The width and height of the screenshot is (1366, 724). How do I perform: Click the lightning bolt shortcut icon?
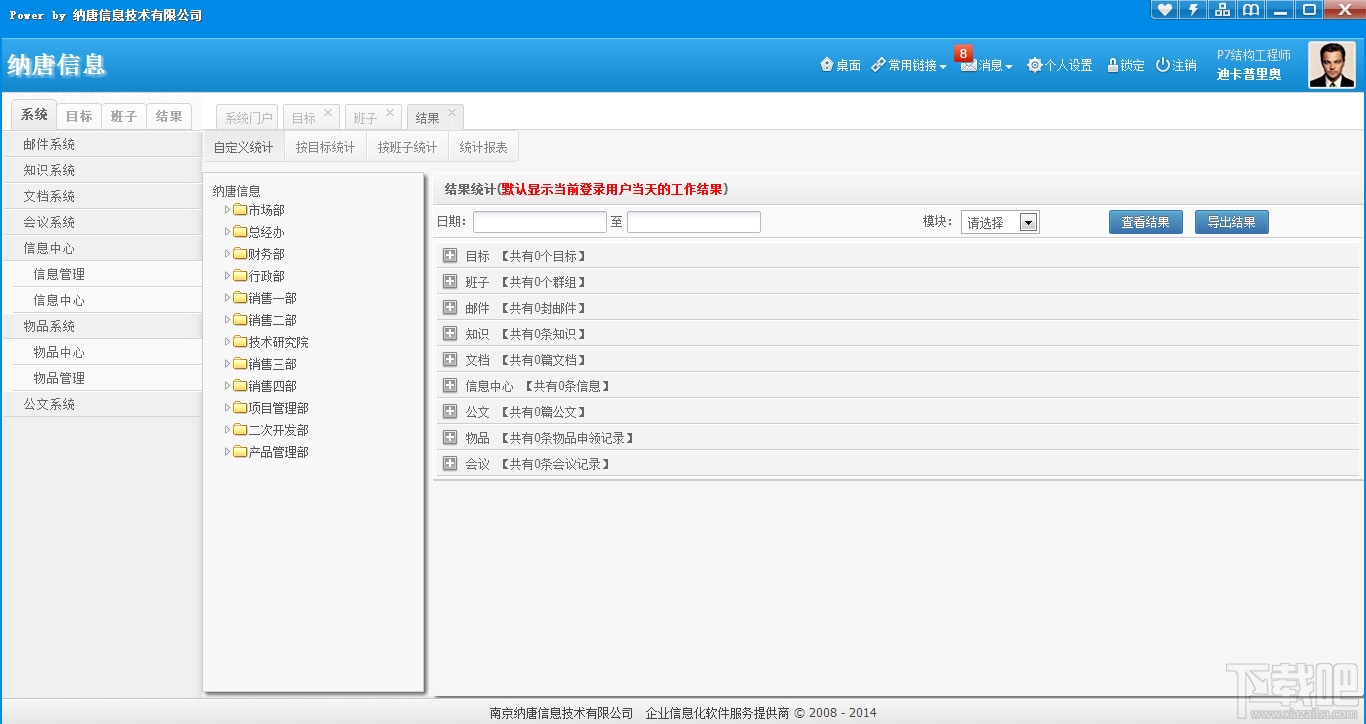[x=1193, y=10]
